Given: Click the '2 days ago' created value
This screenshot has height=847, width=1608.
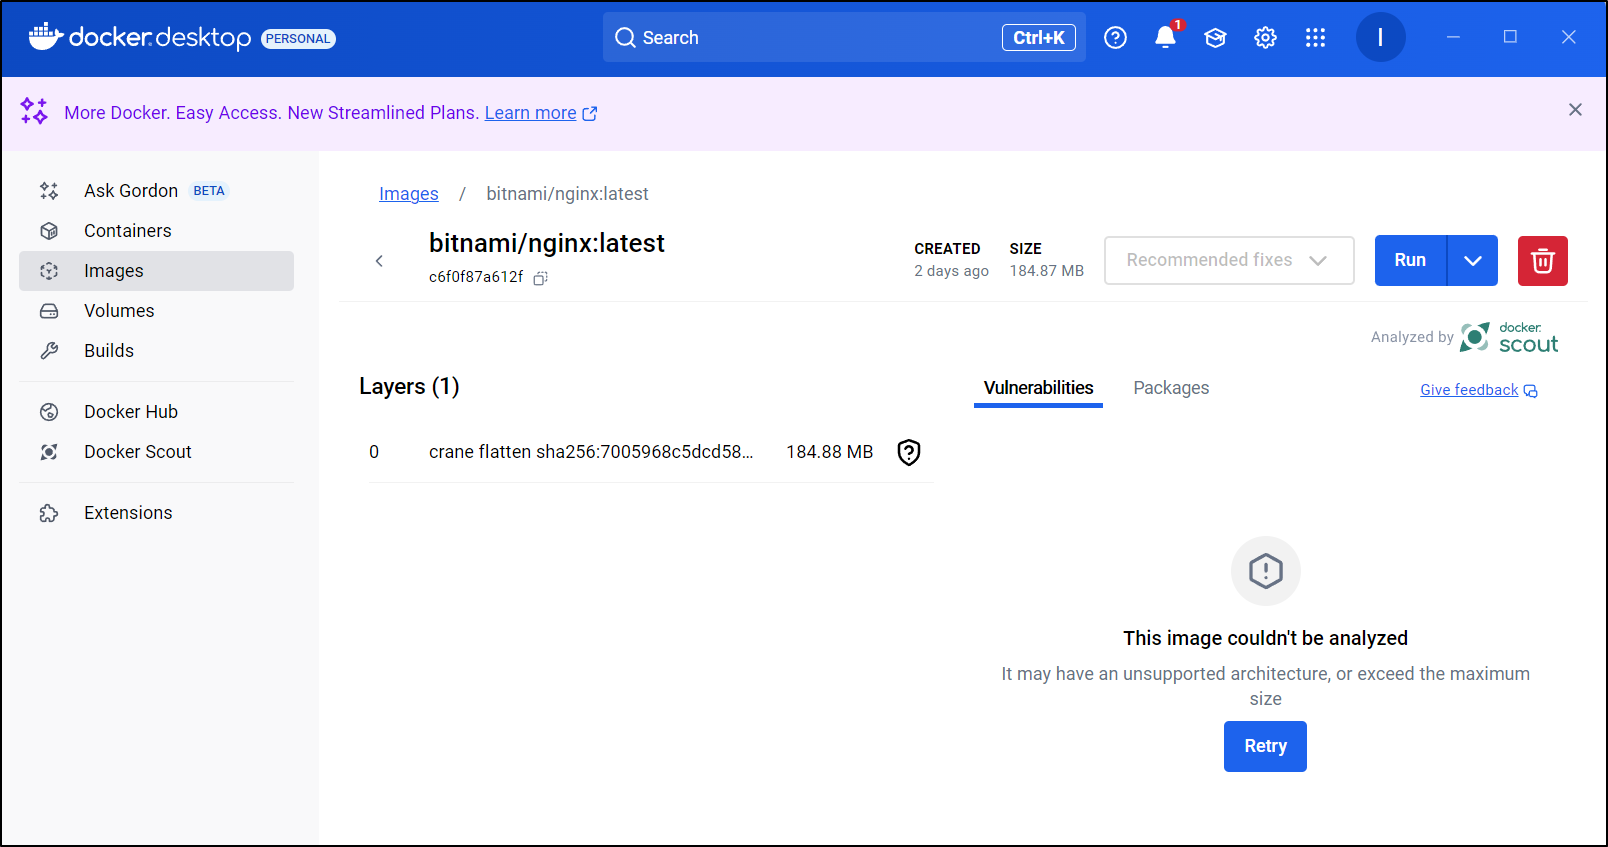Looking at the screenshot, I should pos(951,271).
